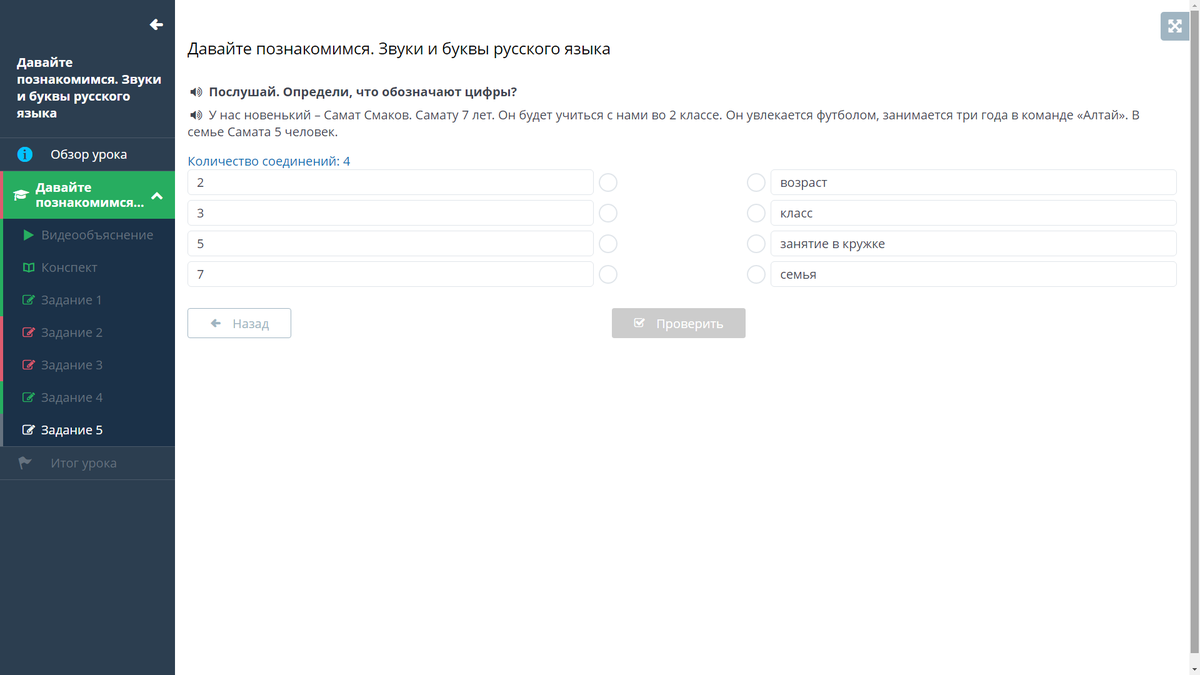This screenshot has height=675, width=1200.
Task: Click the back arrow in the sidebar
Action: (x=156, y=25)
